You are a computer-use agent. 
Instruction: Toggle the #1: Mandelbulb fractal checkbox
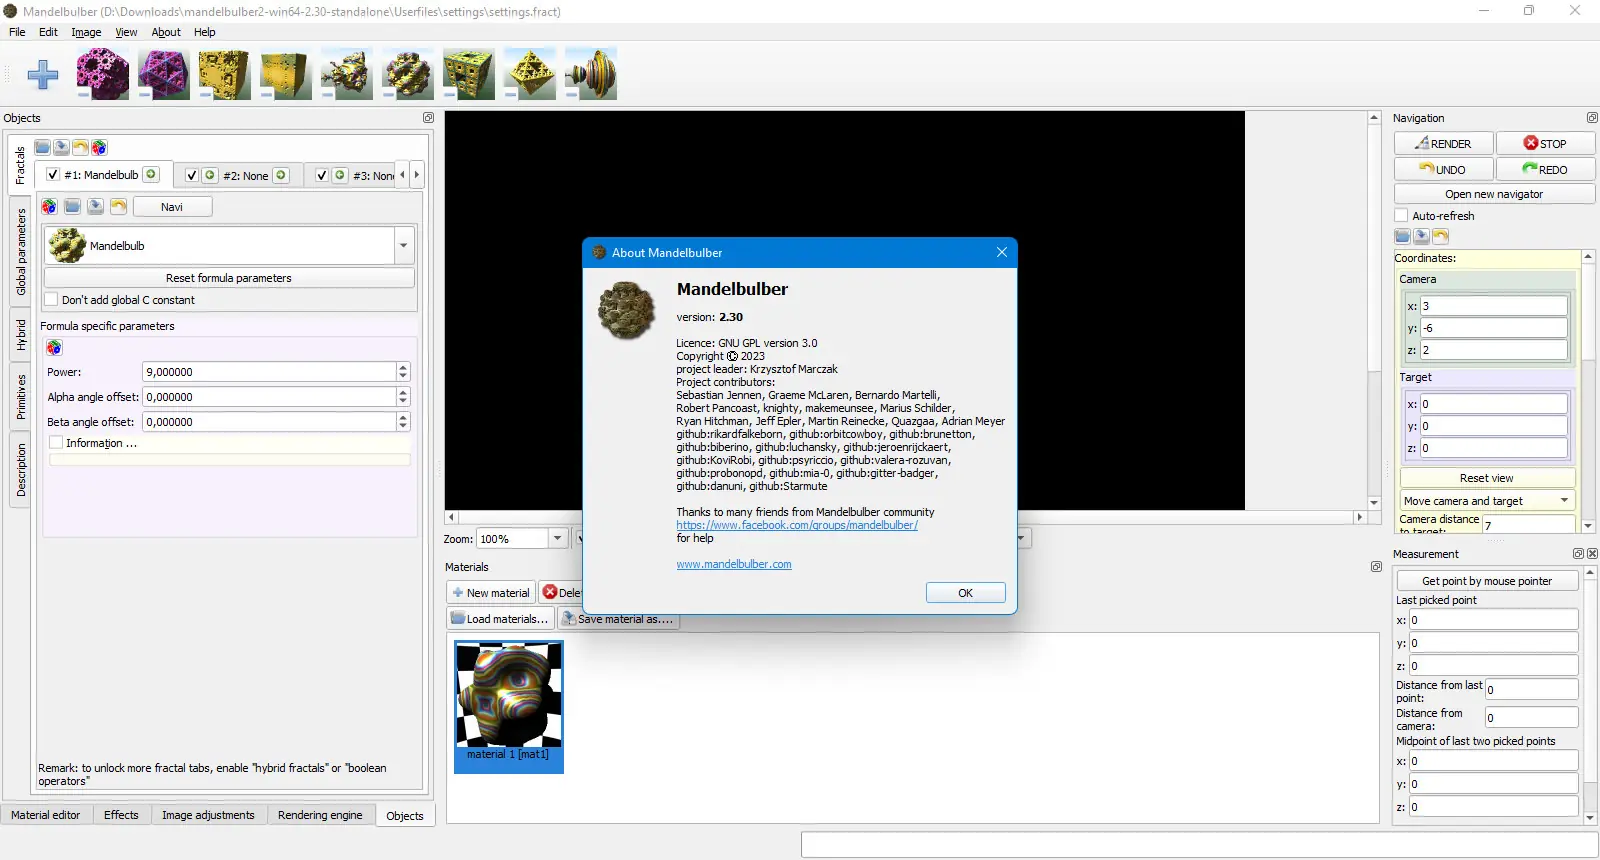click(53, 174)
